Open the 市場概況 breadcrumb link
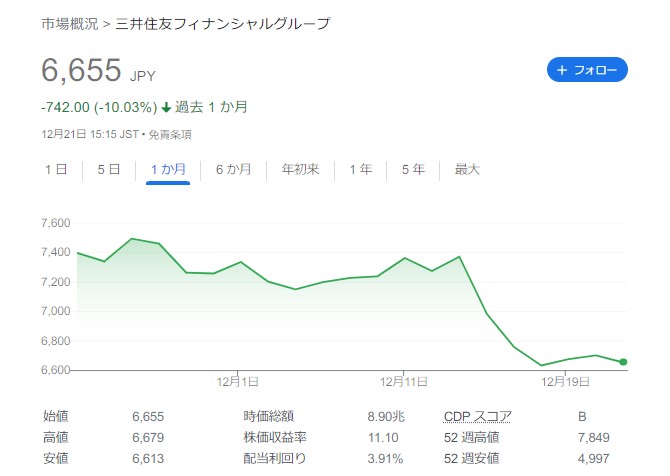Image resolution: width=670 pixels, height=476 pixels. coord(70,24)
